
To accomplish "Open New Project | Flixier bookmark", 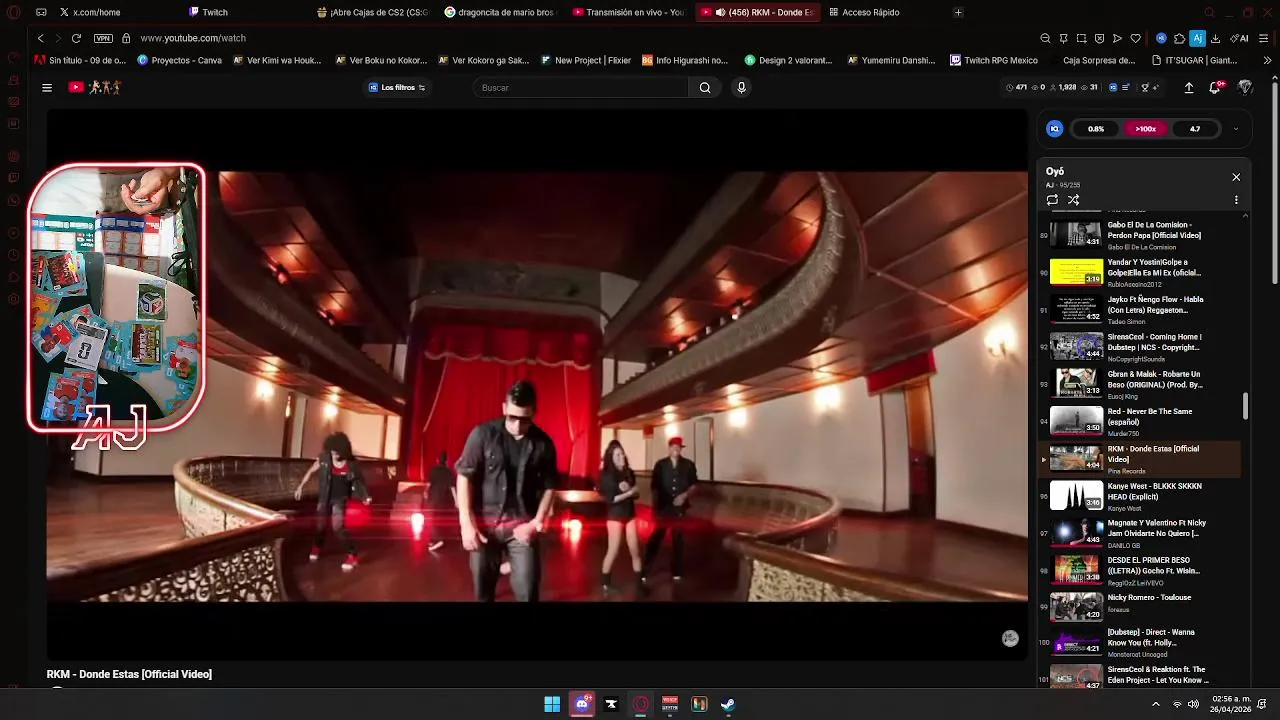I will pyautogui.click(x=586, y=60).
